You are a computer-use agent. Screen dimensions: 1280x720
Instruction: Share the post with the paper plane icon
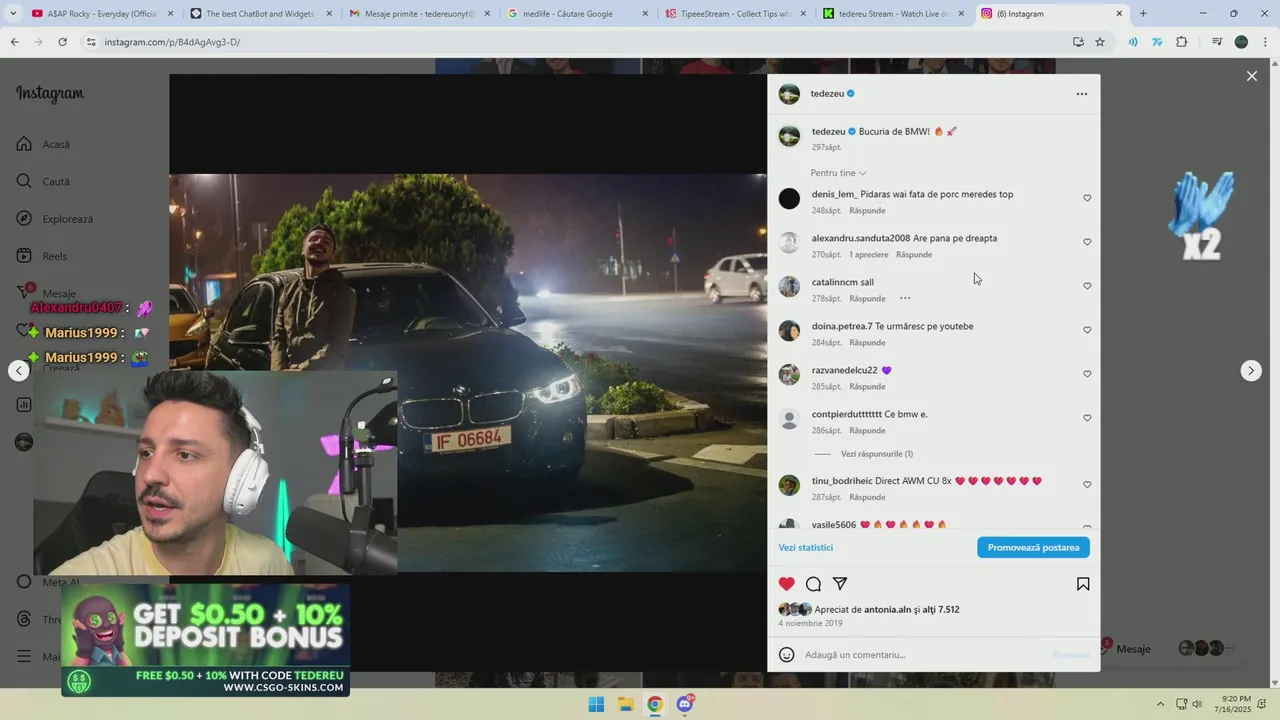[840, 584]
